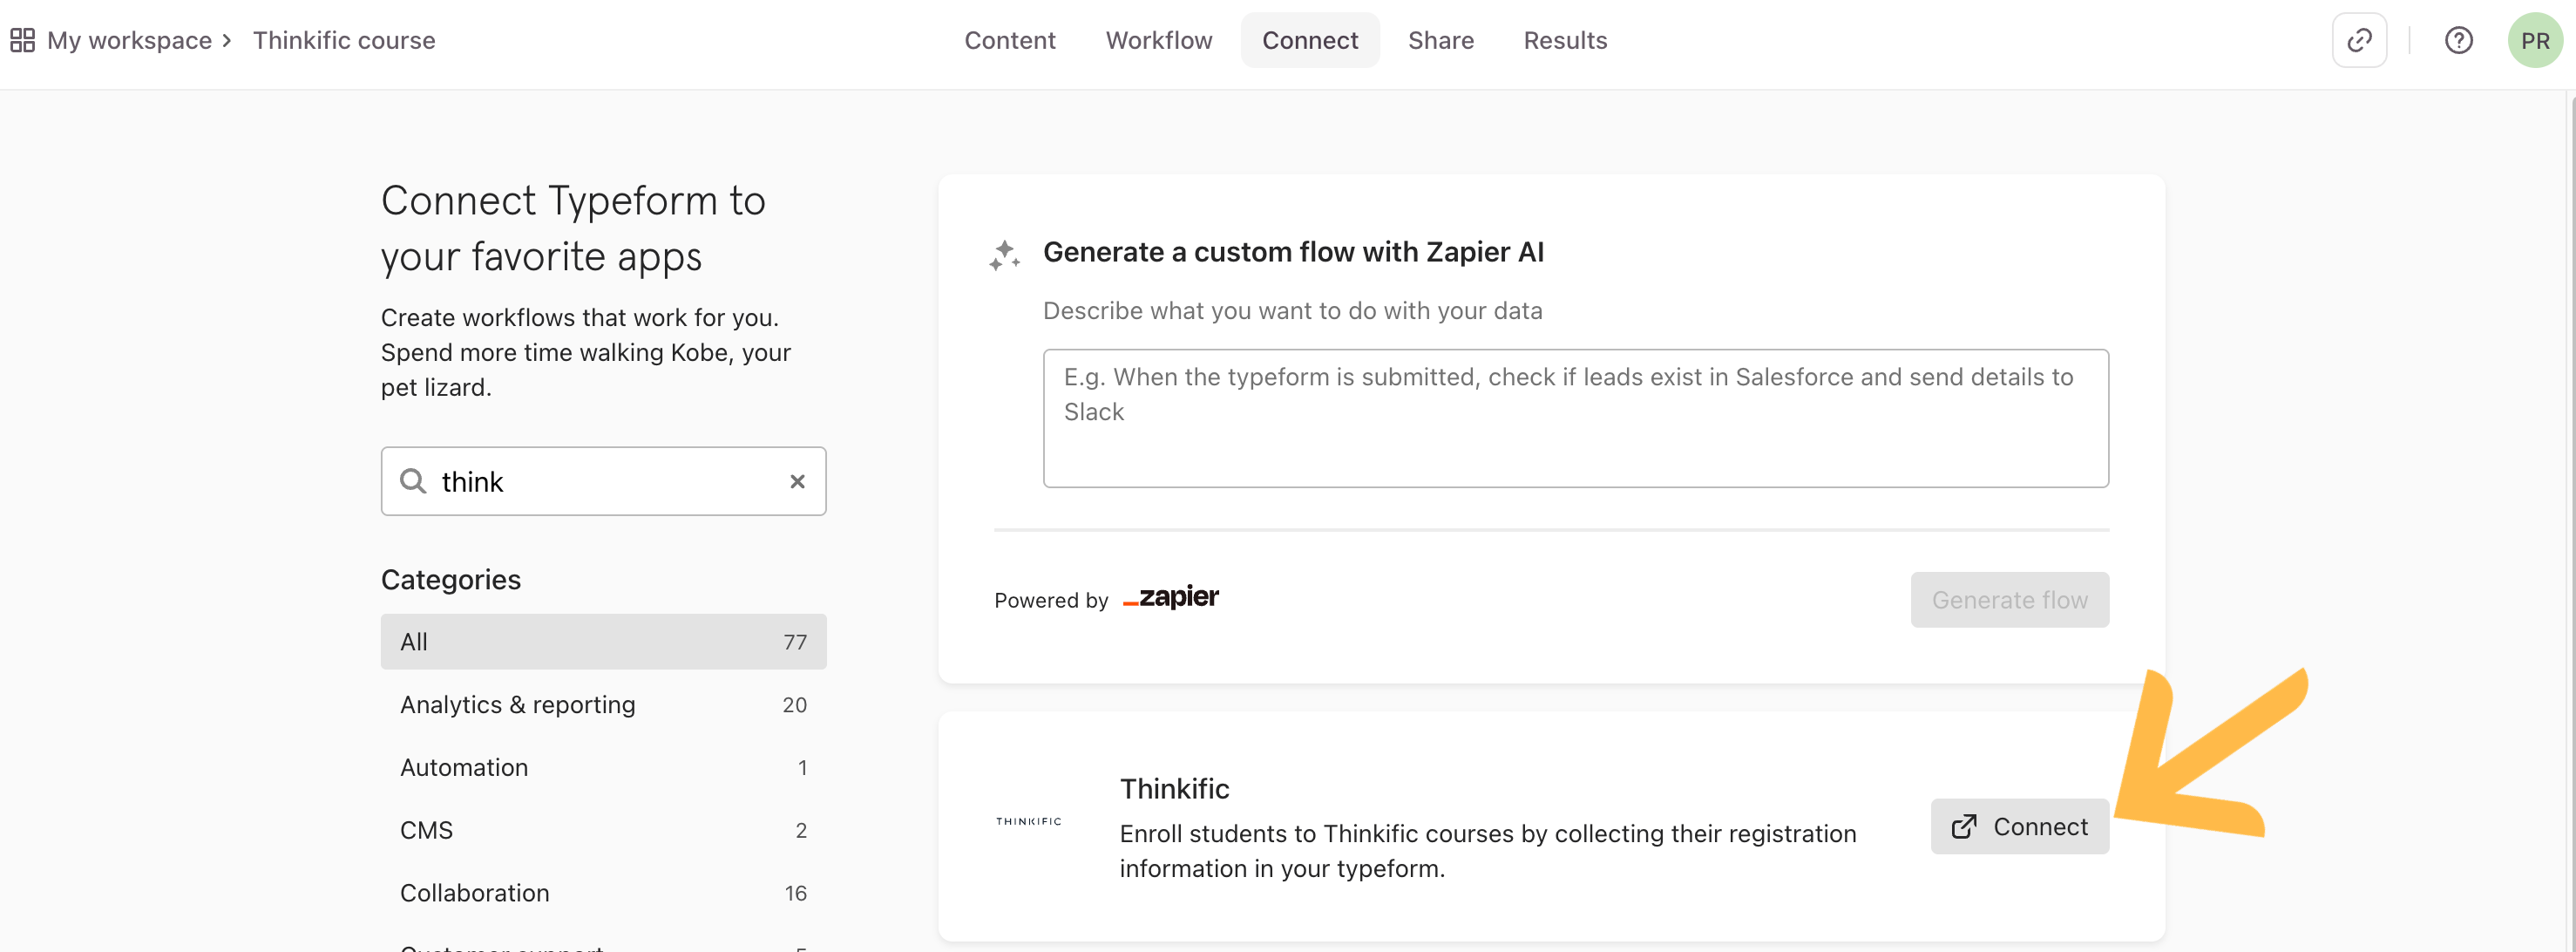Clear the search with the X icon
Viewport: 2576px width, 952px height.
coord(797,481)
